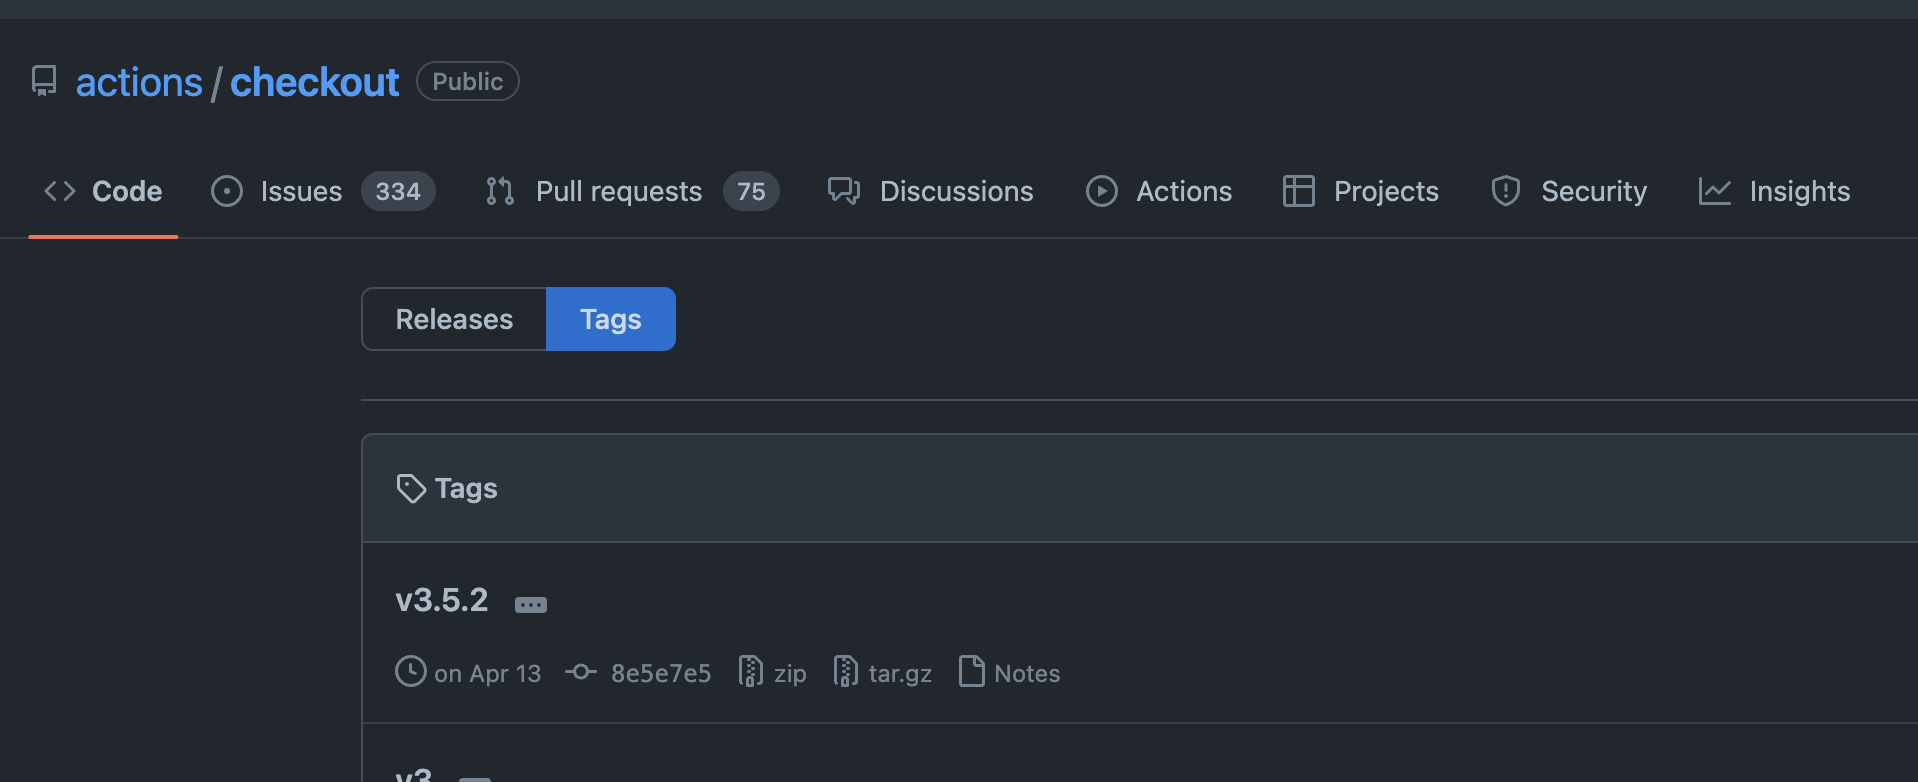The height and width of the screenshot is (782, 1918).
Task: Open the Pull requests tab
Action: pos(631,191)
